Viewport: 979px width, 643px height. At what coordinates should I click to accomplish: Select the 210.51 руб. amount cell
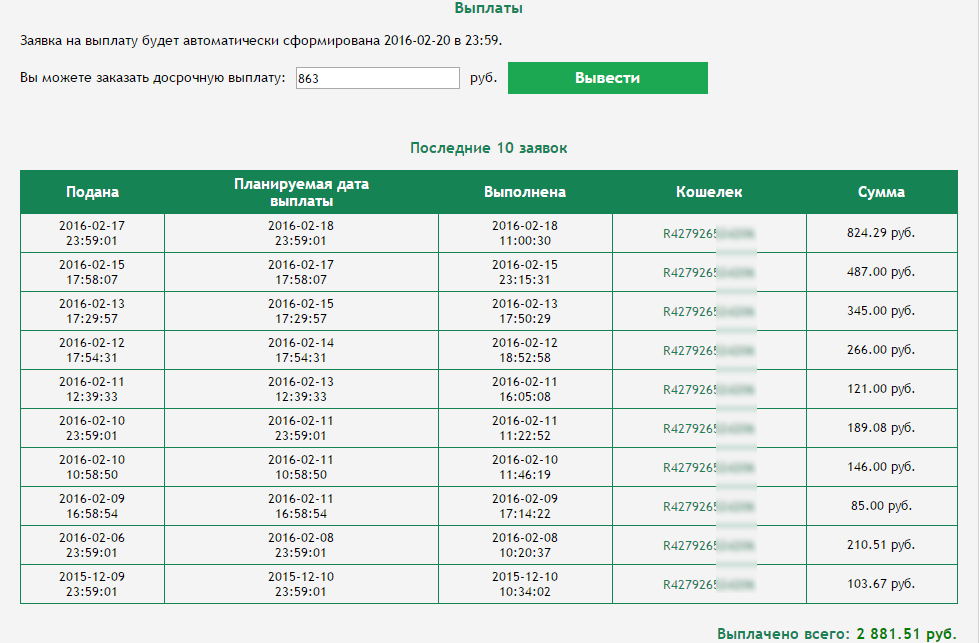coord(881,545)
